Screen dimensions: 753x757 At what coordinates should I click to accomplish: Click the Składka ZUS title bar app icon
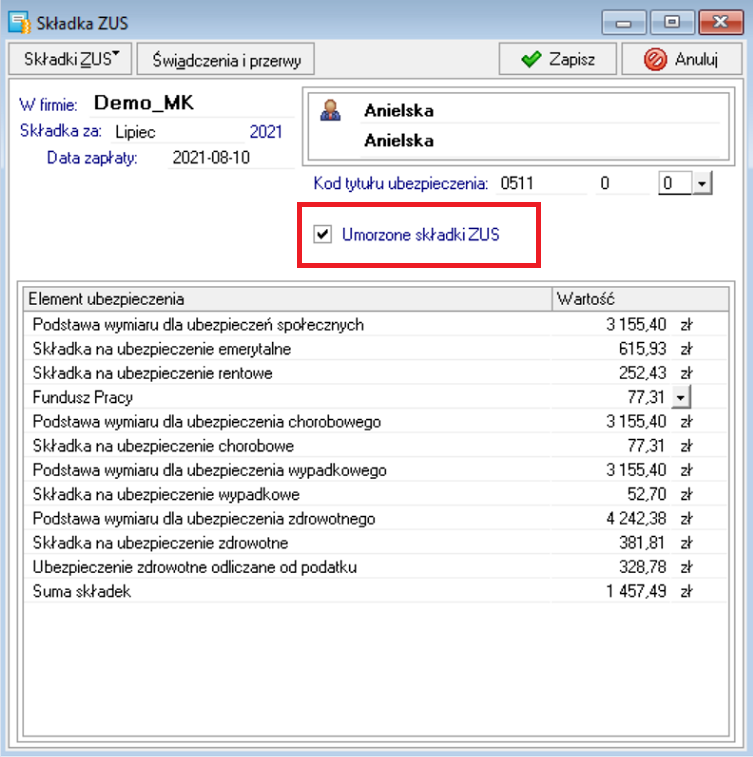[19, 23]
